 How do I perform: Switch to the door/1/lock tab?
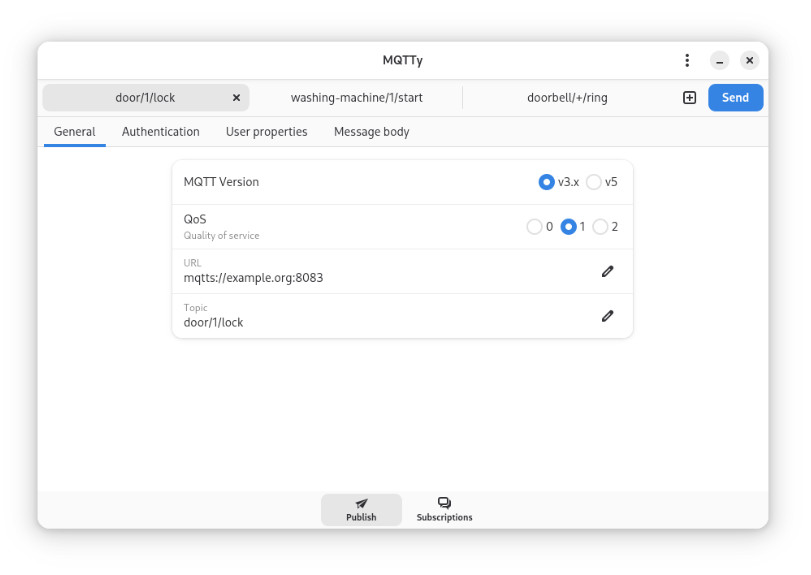(145, 98)
